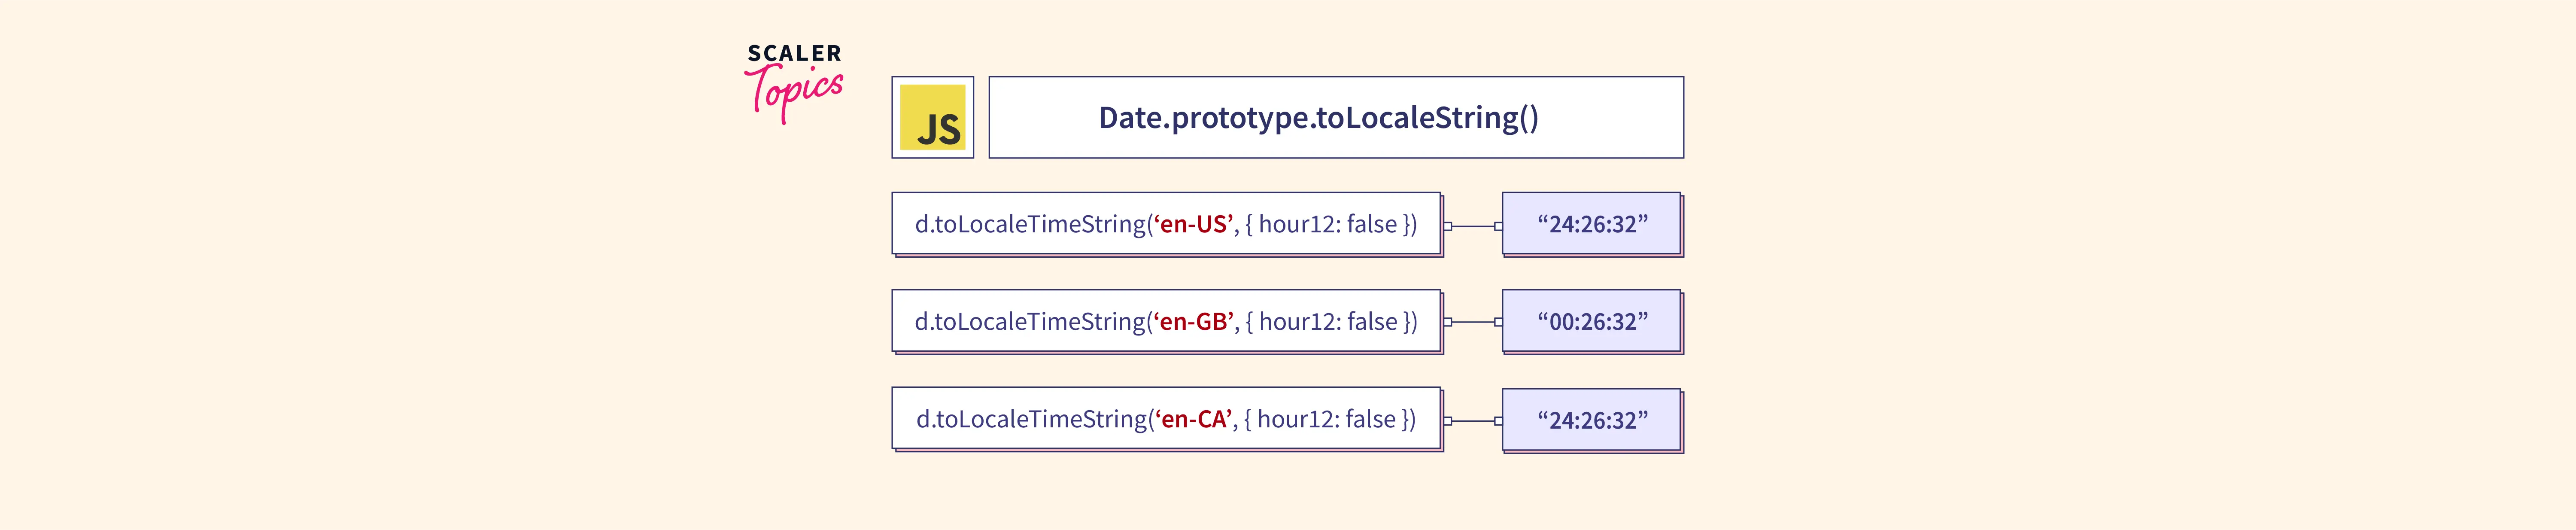
Task: Click connector node left of en-CA result
Action: (x=1498, y=421)
